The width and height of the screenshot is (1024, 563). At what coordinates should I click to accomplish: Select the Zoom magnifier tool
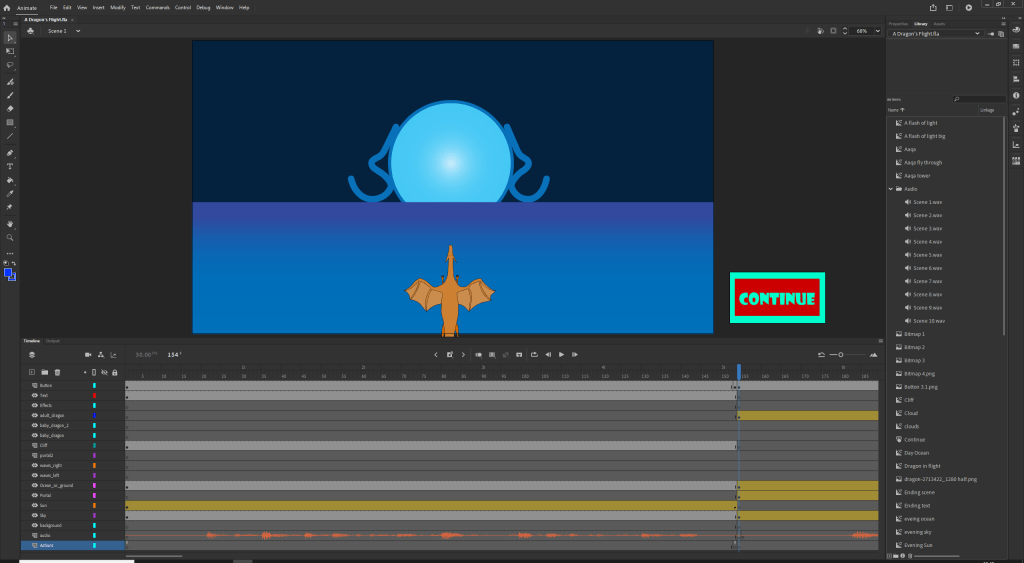point(10,237)
